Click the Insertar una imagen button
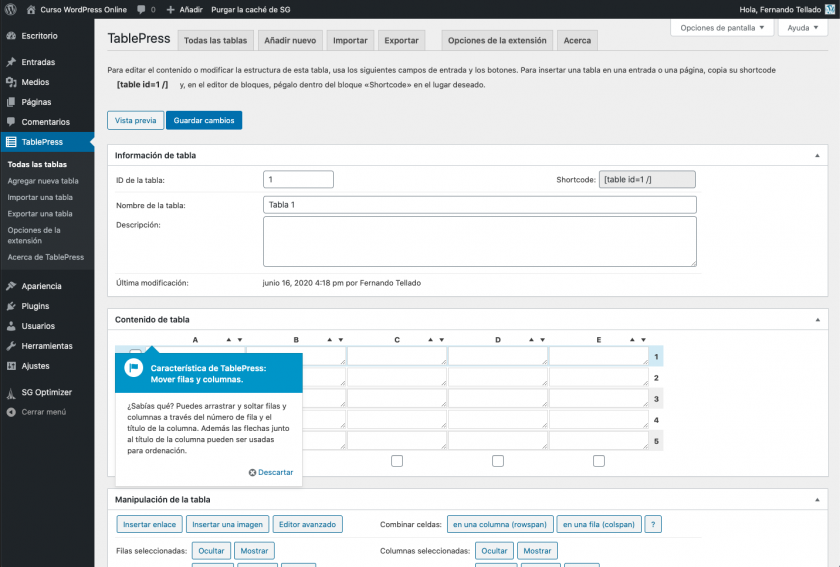This screenshot has height=567, width=840. (x=227, y=524)
